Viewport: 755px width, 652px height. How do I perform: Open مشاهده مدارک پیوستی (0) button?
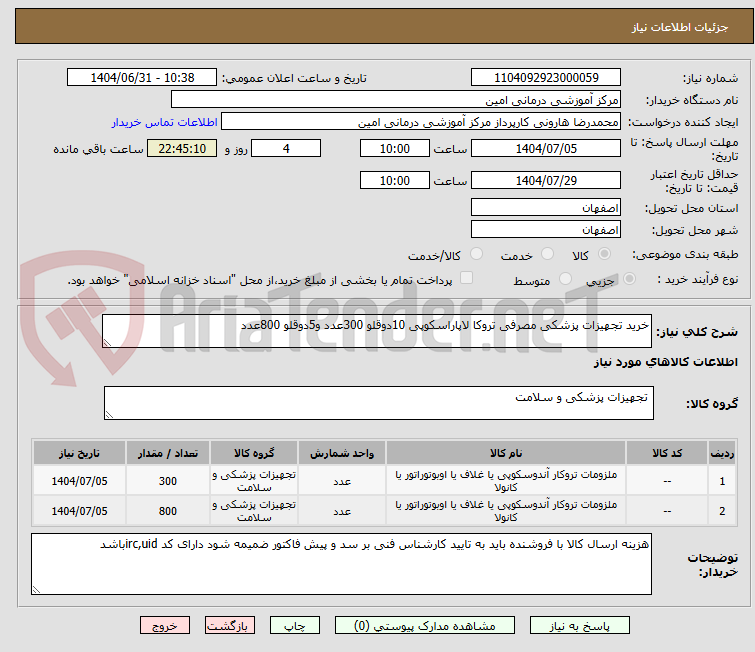tap(425, 626)
